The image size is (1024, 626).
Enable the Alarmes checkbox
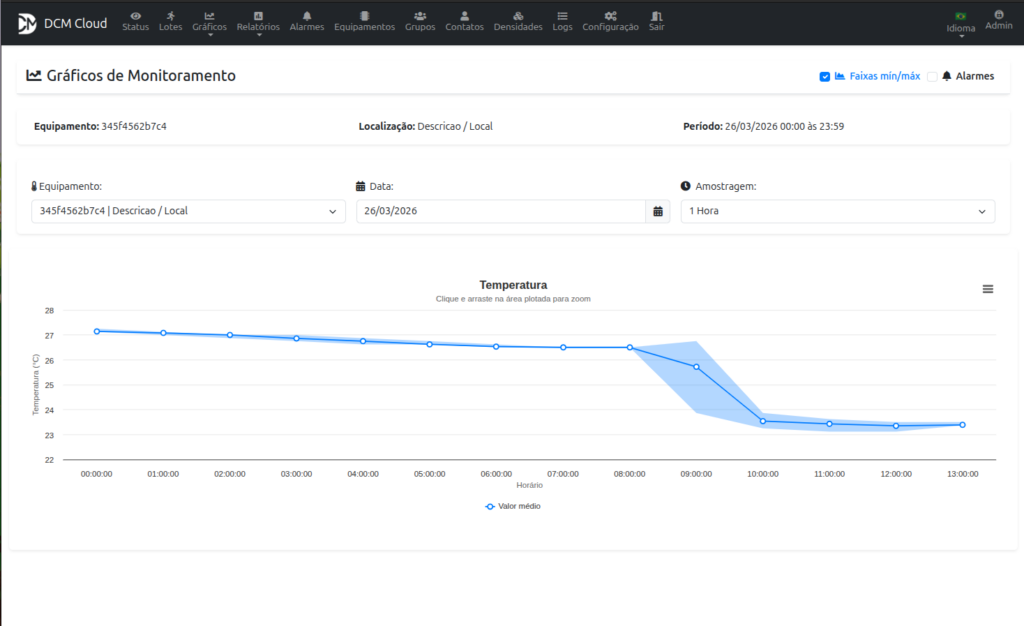click(932, 76)
